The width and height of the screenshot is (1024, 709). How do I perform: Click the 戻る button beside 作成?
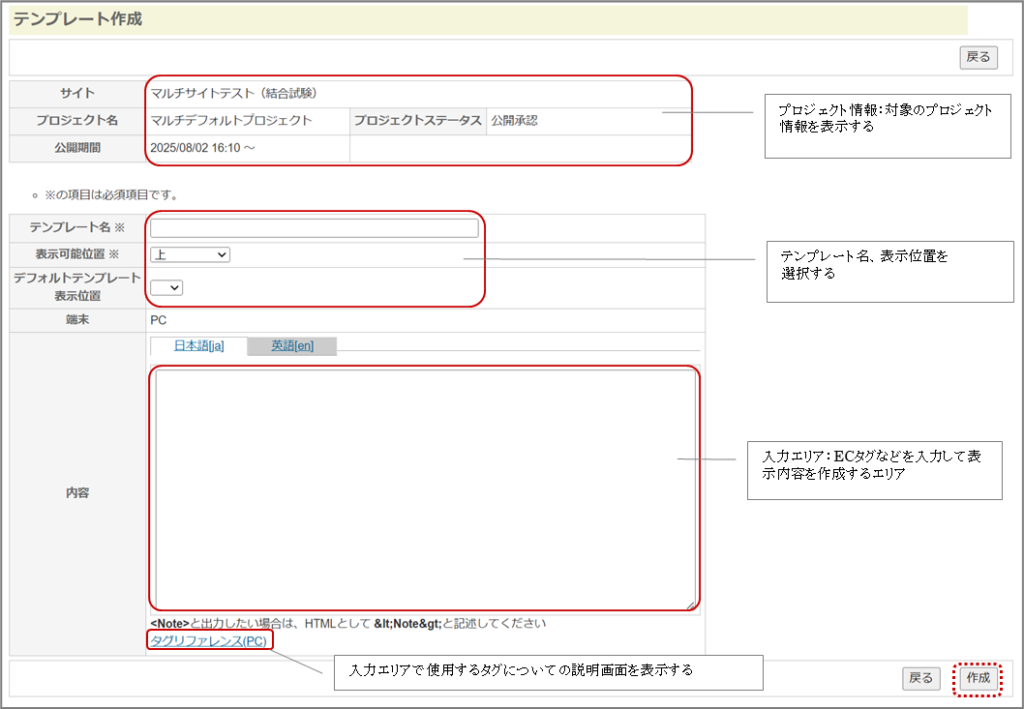(x=920, y=678)
